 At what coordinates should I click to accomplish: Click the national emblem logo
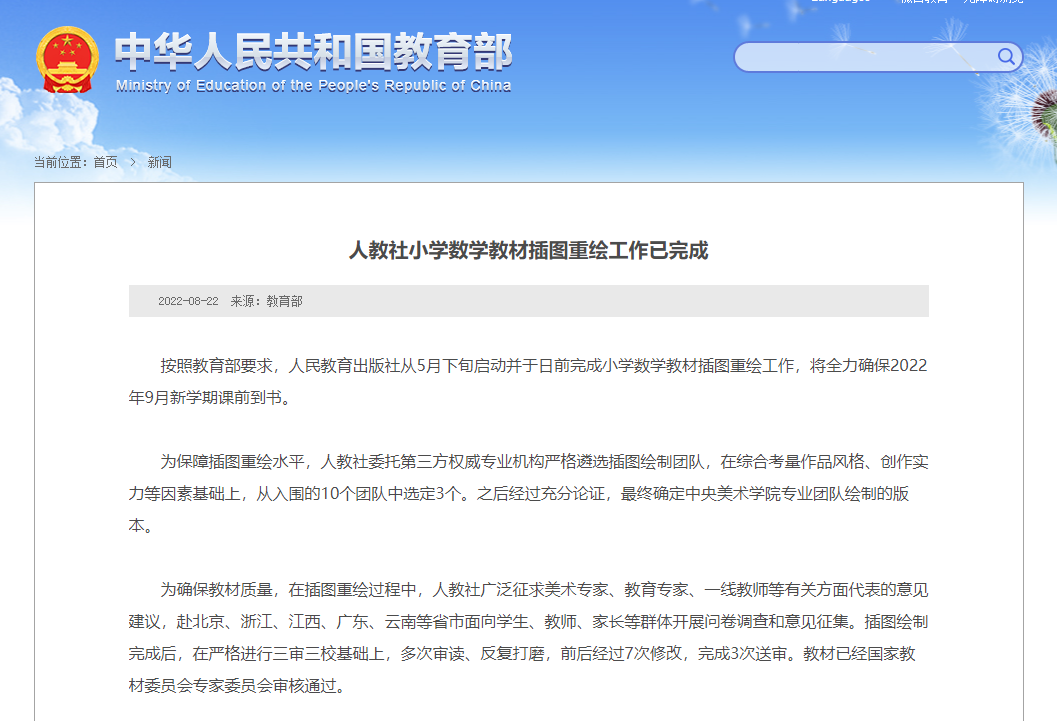click(66, 59)
